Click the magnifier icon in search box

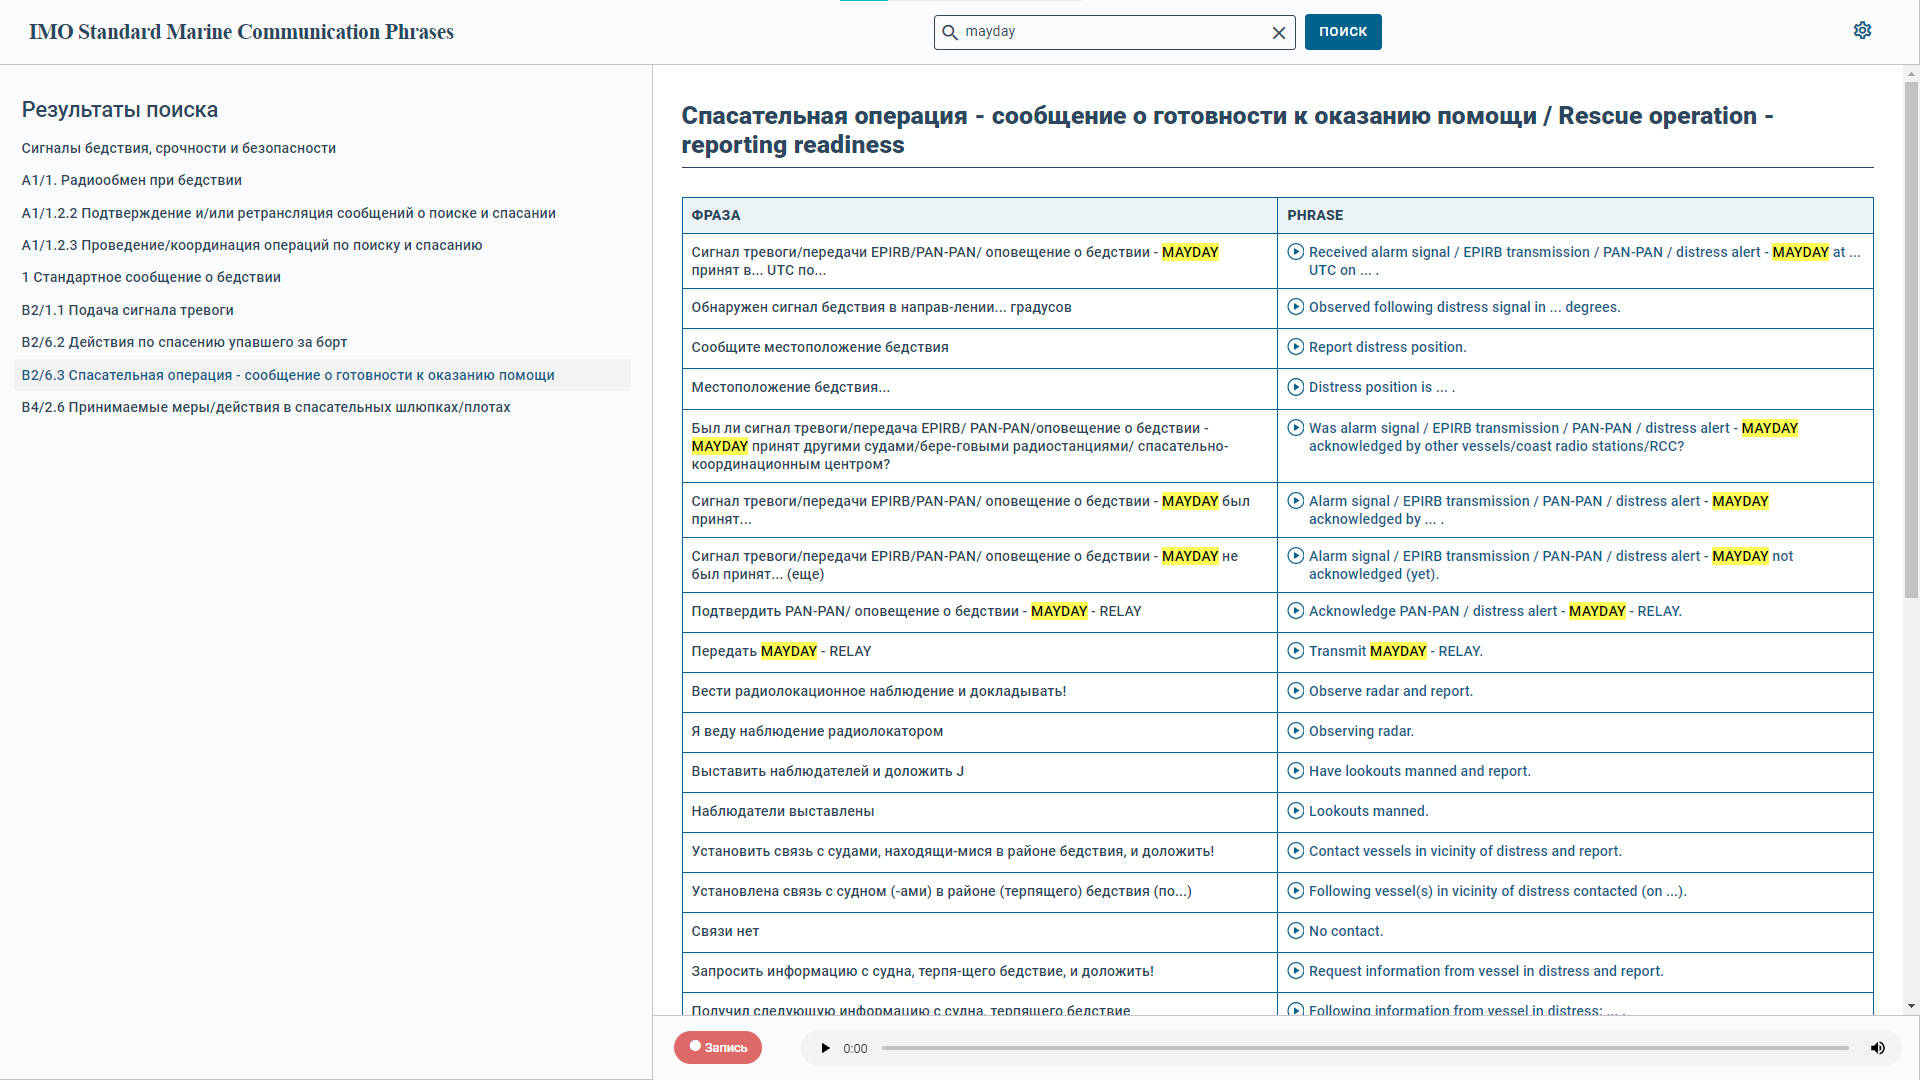[950, 32]
